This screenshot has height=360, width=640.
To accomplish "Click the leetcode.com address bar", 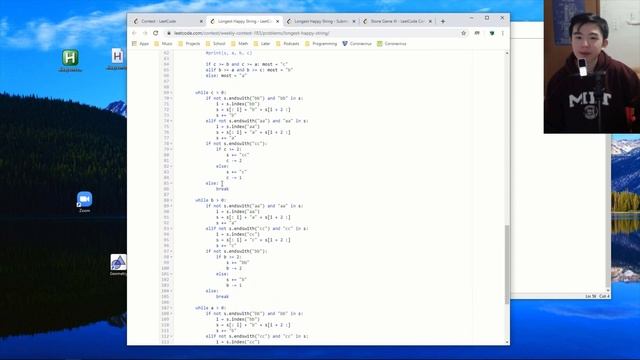I will tap(312, 33).
